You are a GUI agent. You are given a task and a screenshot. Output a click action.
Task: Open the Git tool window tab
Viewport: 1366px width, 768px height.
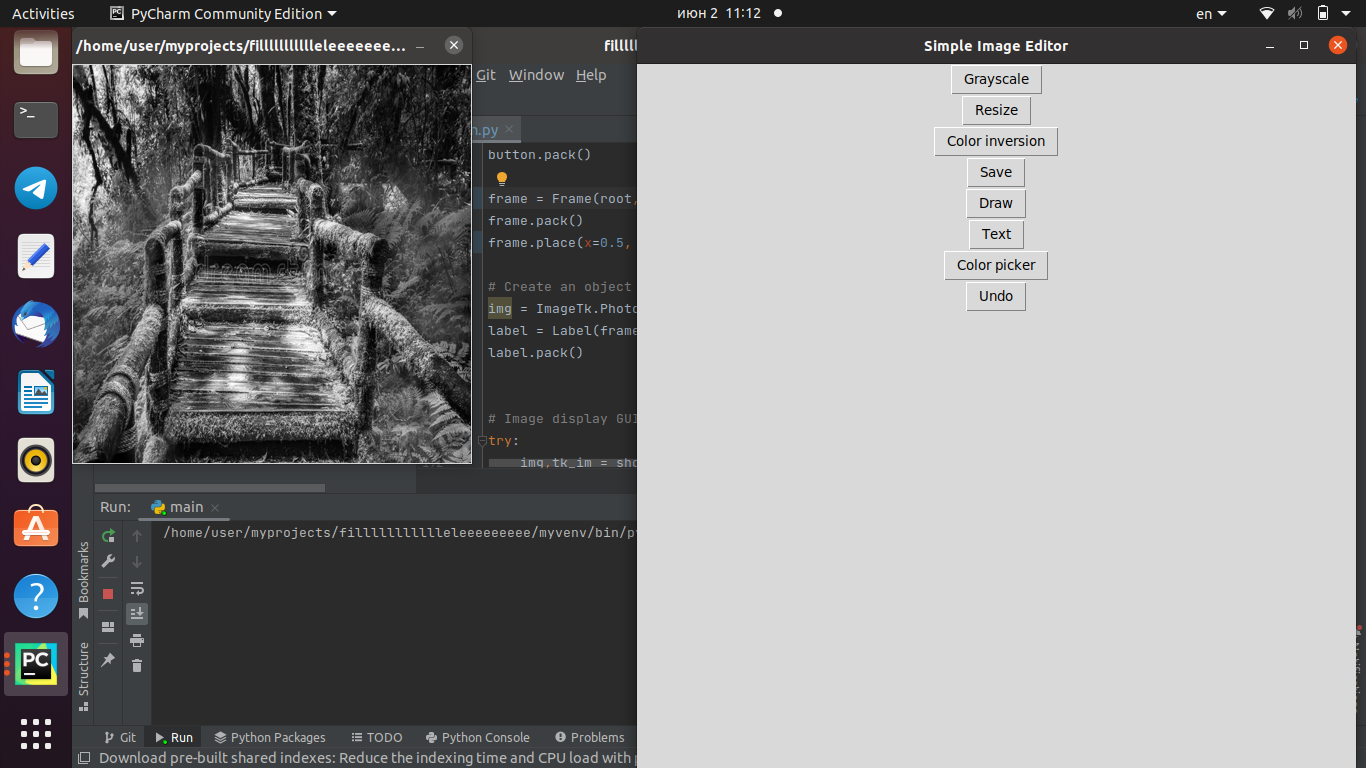(120, 737)
